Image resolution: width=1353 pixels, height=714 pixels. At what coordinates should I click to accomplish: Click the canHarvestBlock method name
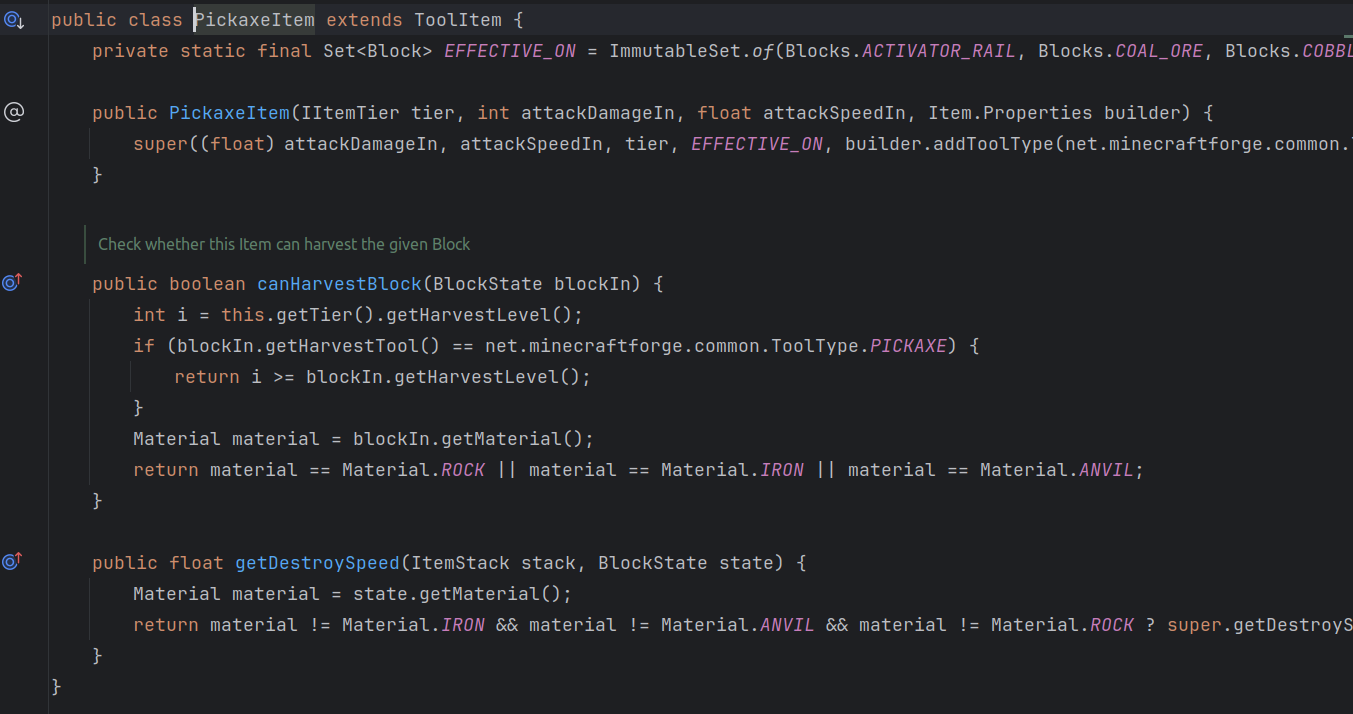(339, 284)
